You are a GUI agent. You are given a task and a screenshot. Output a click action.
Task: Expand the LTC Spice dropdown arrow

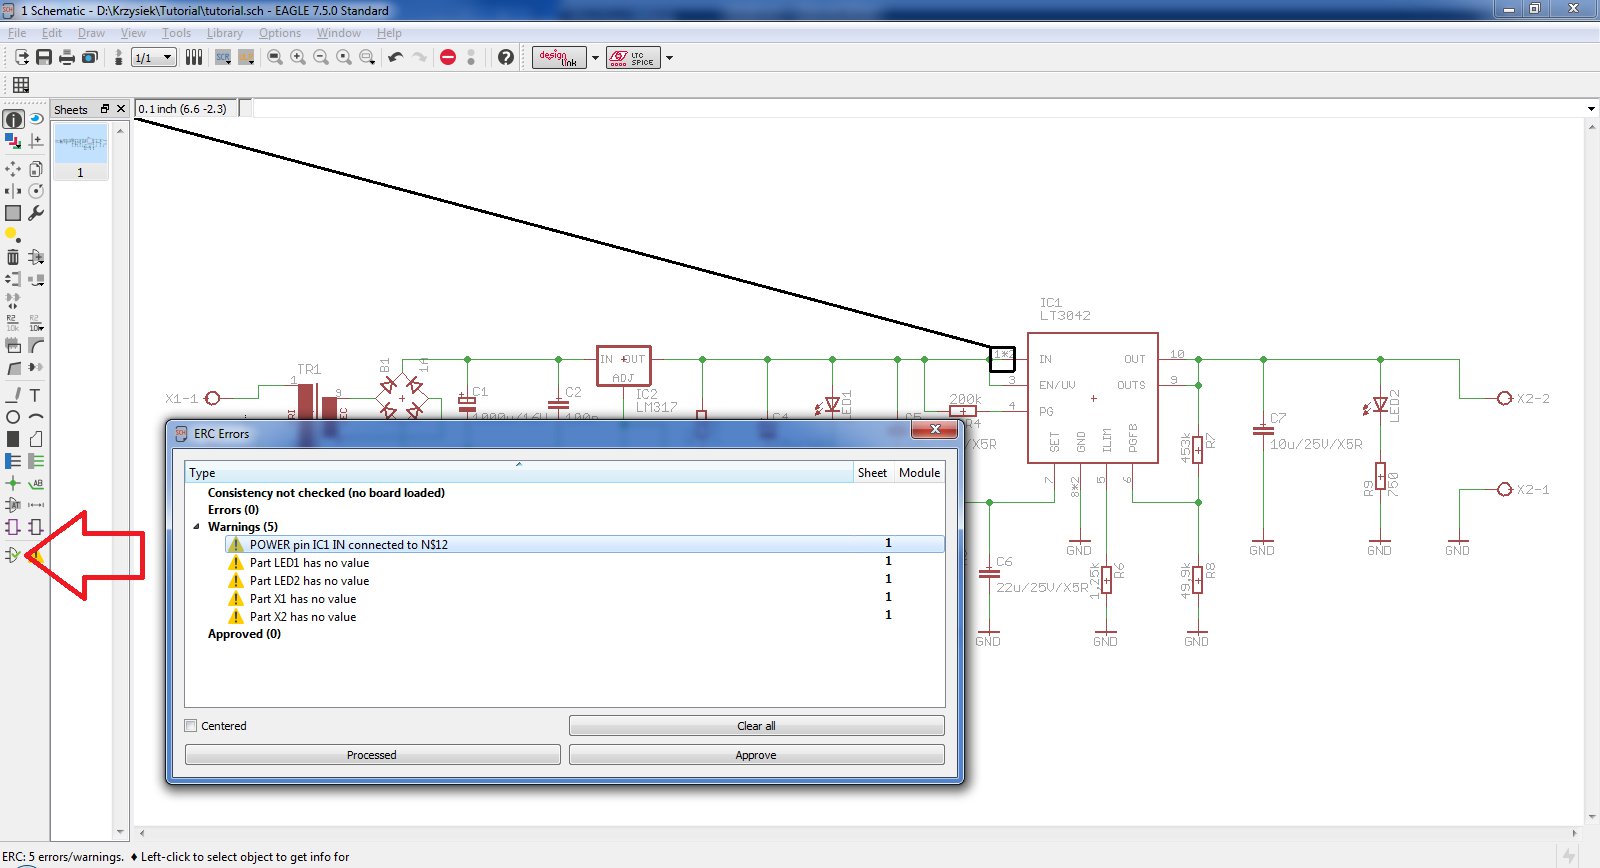click(x=669, y=58)
